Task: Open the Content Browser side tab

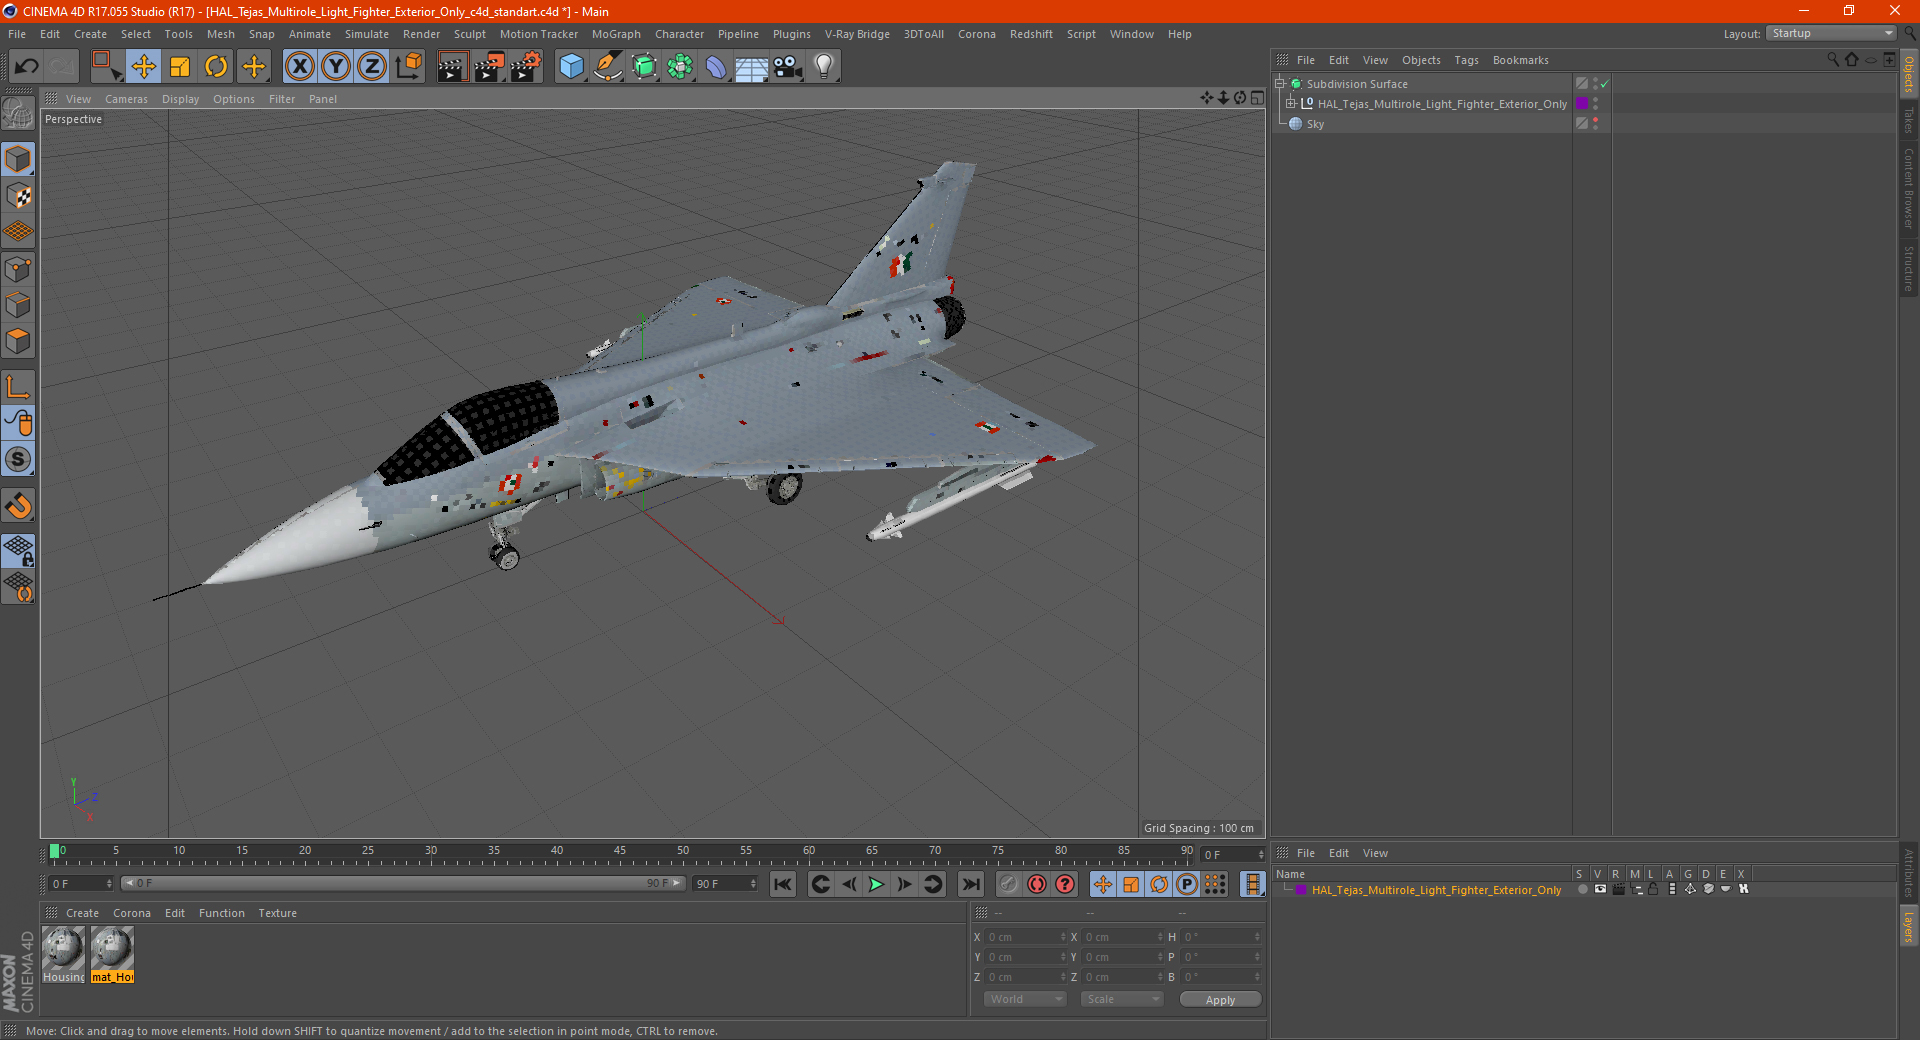Action: click(1909, 188)
